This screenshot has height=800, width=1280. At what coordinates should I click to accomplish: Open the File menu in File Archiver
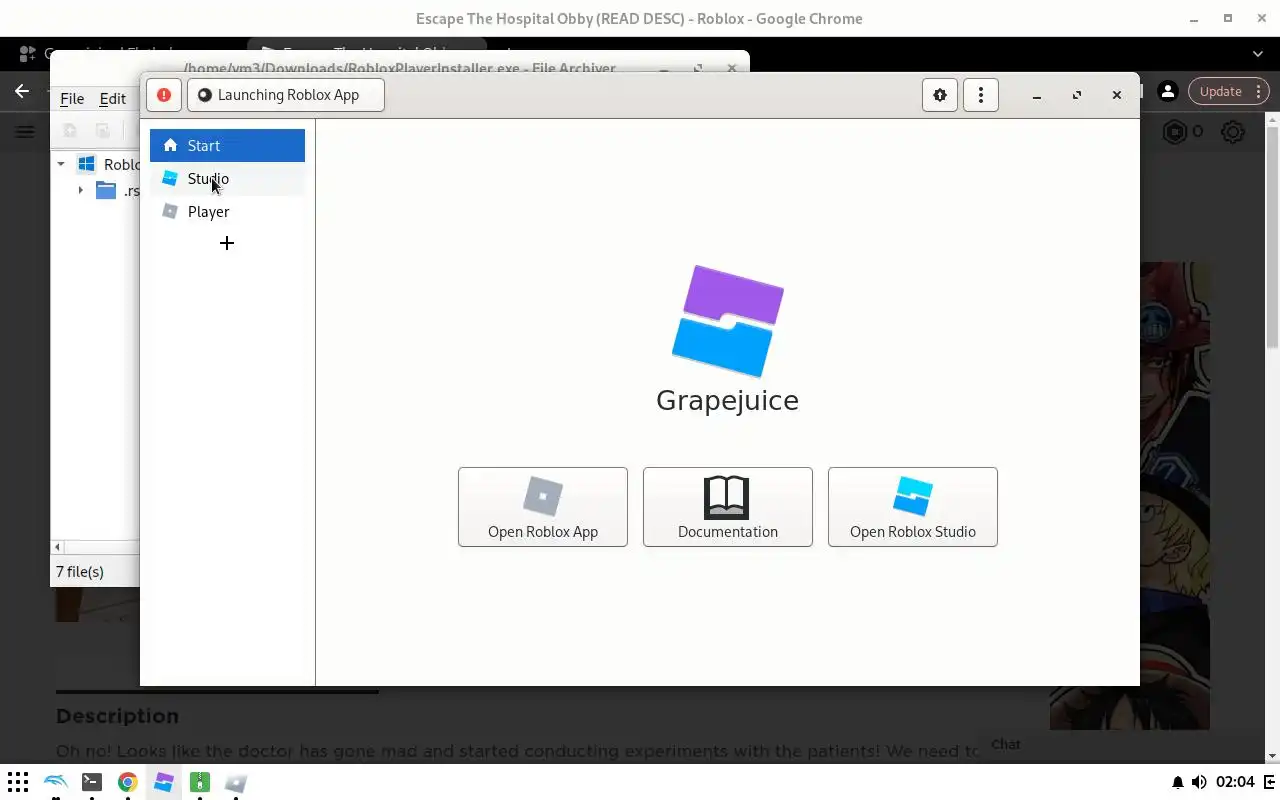pyautogui.click(x=72, y=98)
